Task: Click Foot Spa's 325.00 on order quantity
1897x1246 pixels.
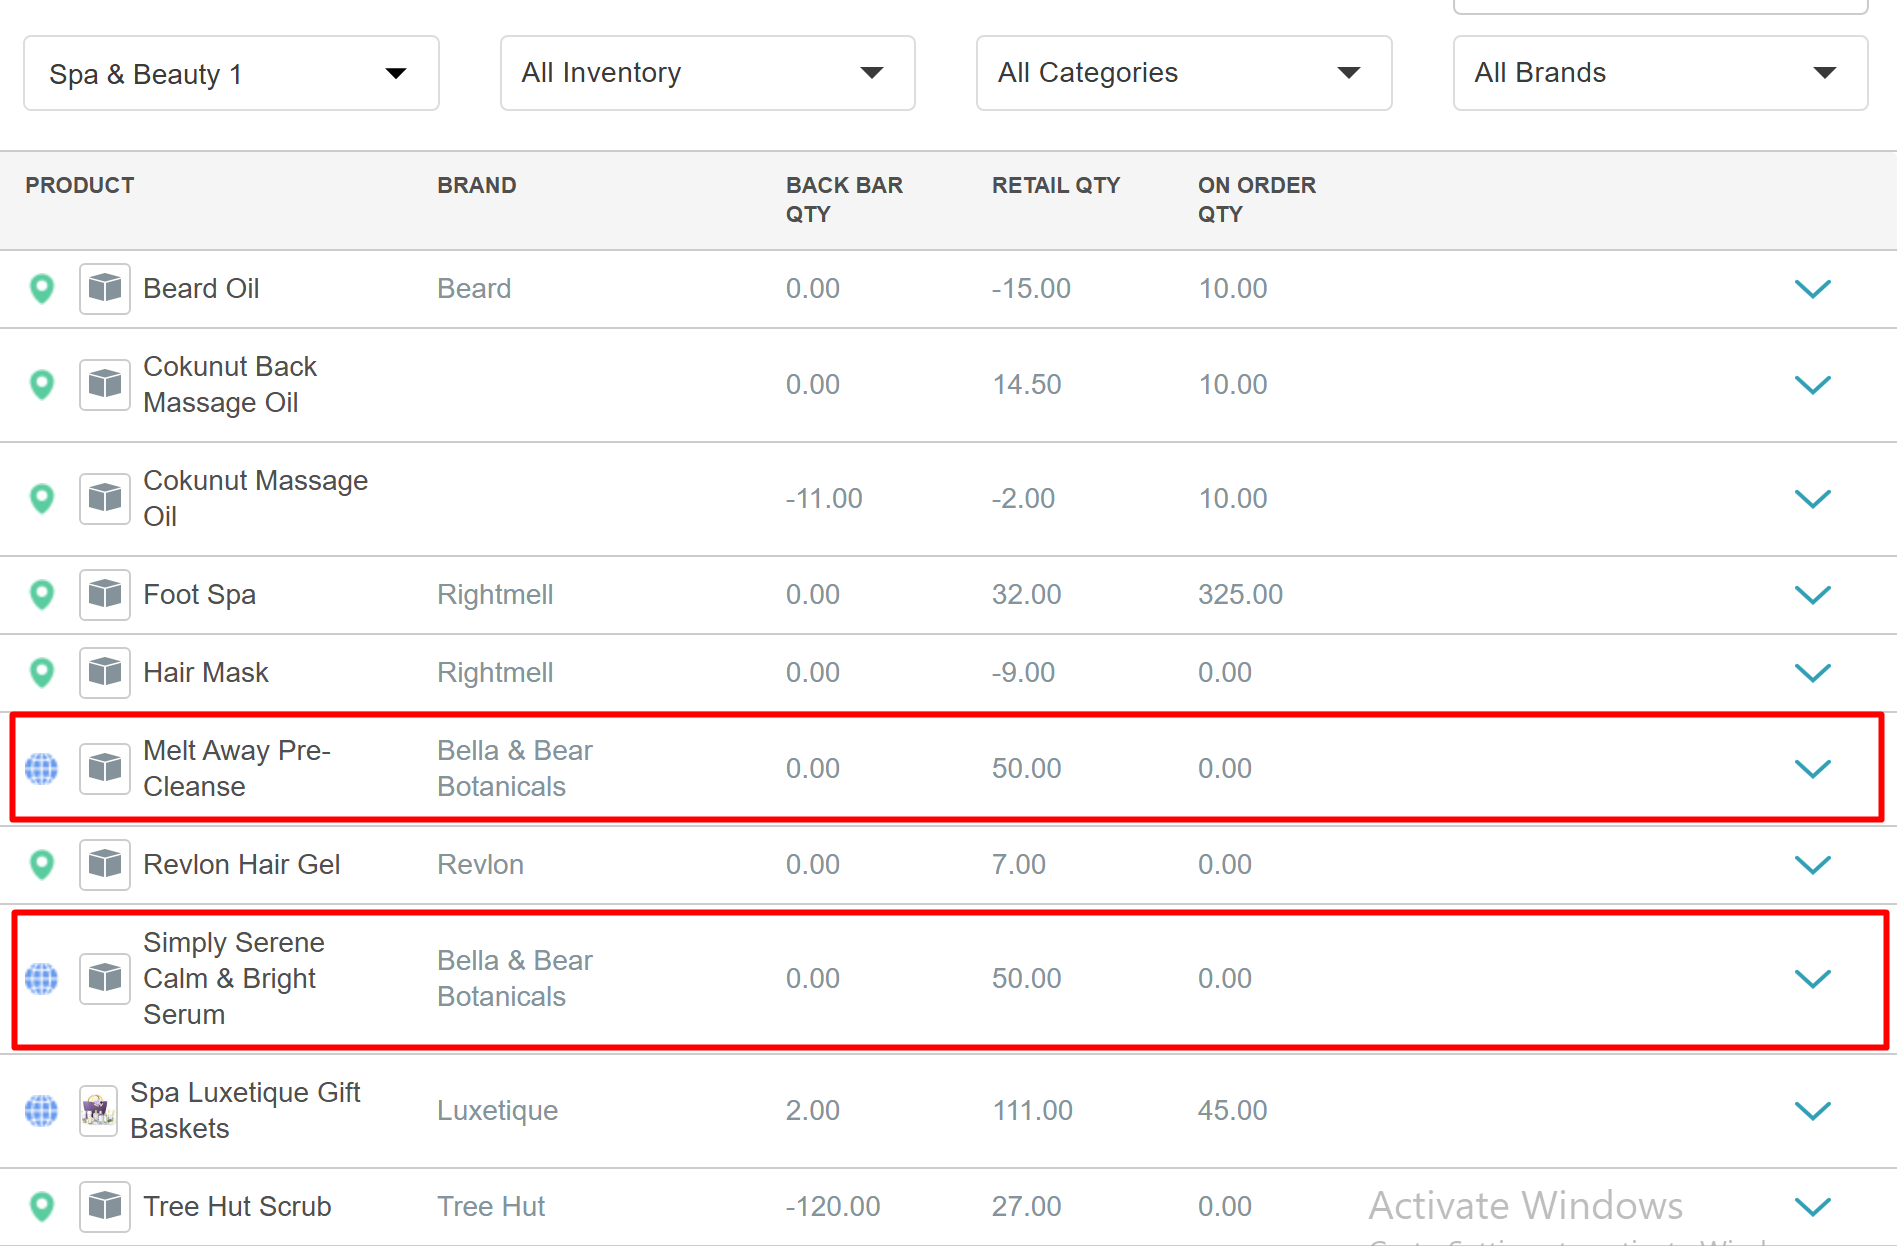Action: point(1240,595)
